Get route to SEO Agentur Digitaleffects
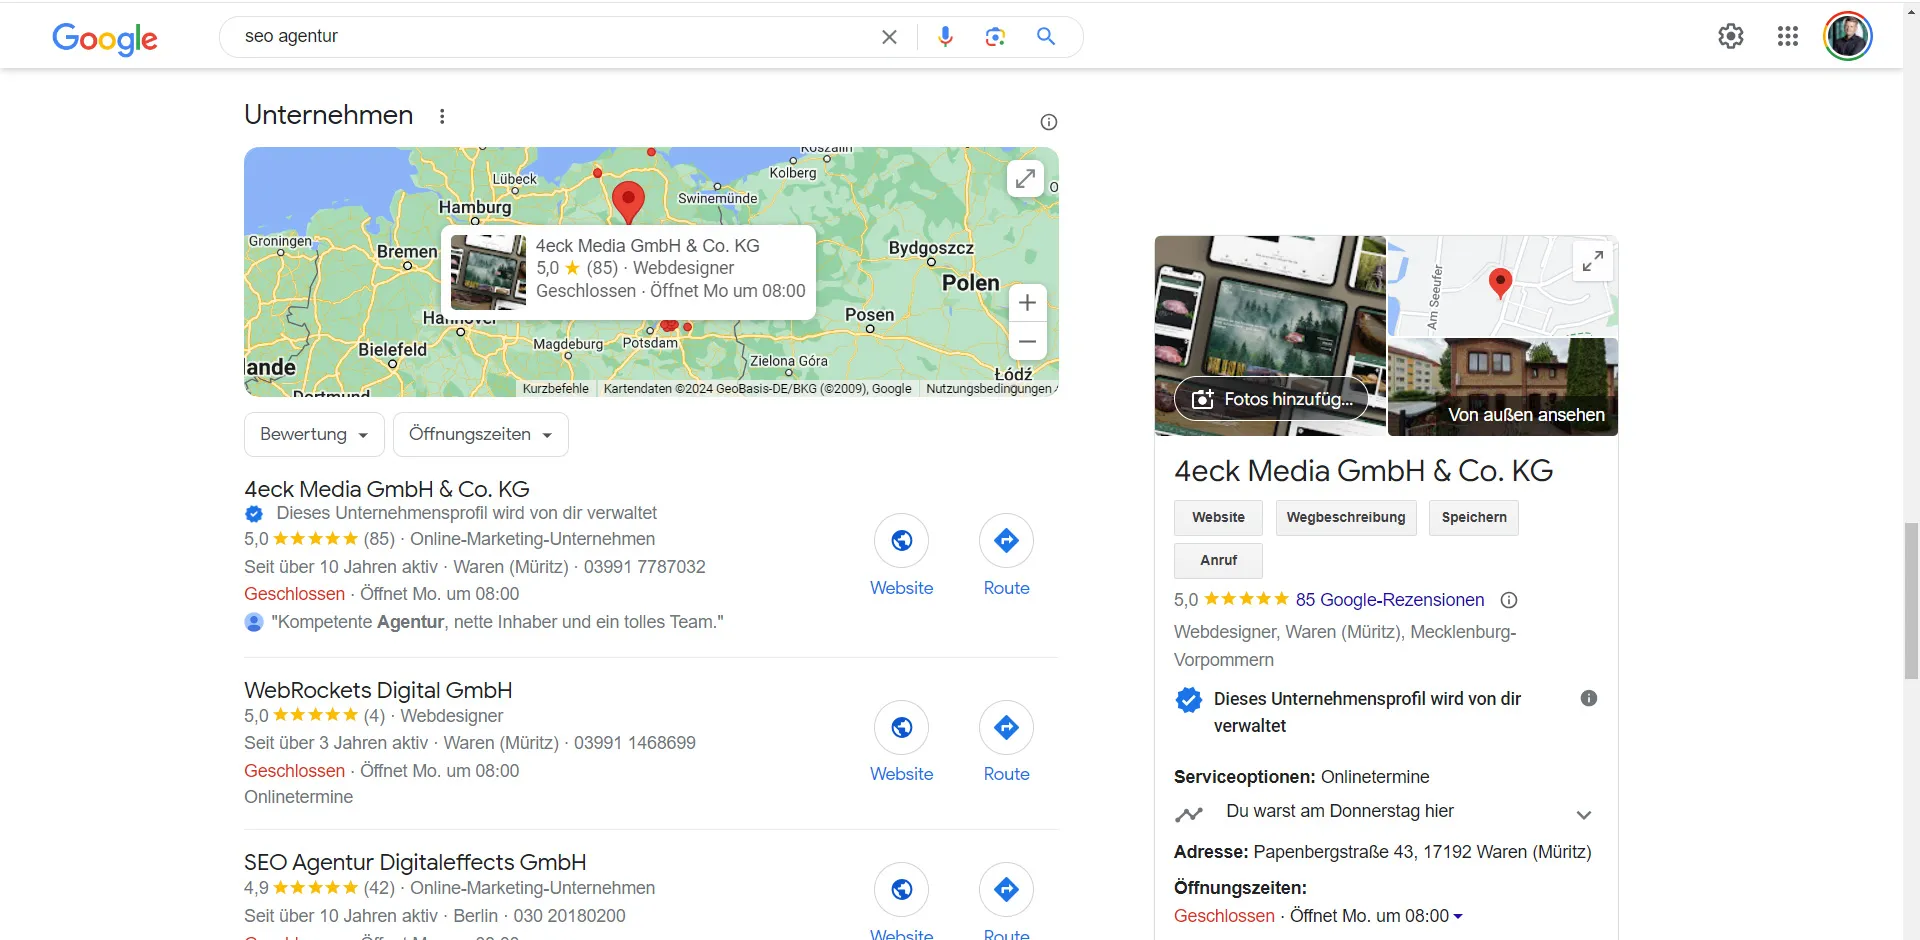 coord(1006,889)
